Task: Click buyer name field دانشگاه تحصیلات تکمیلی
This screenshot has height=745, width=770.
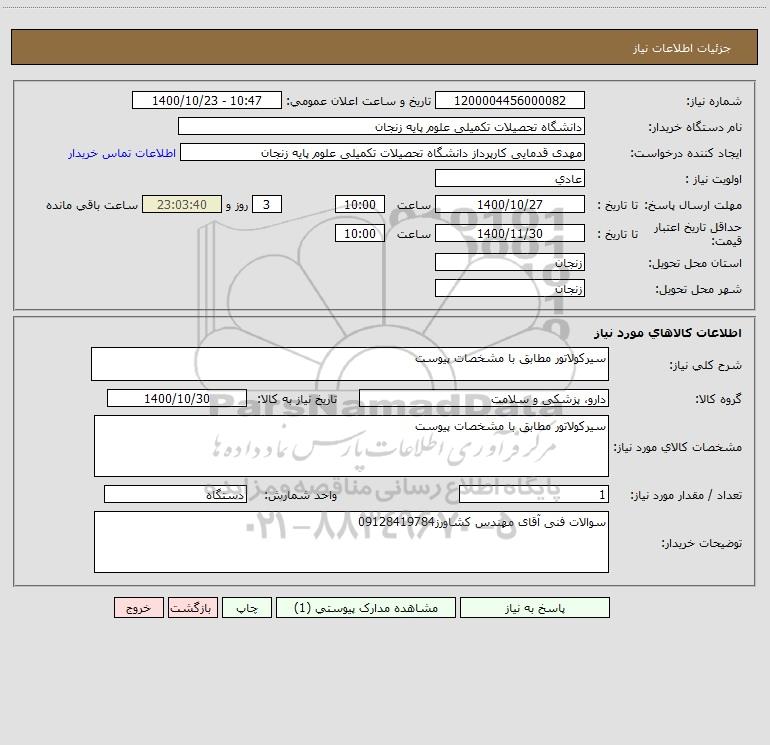Action: [381, 126]
